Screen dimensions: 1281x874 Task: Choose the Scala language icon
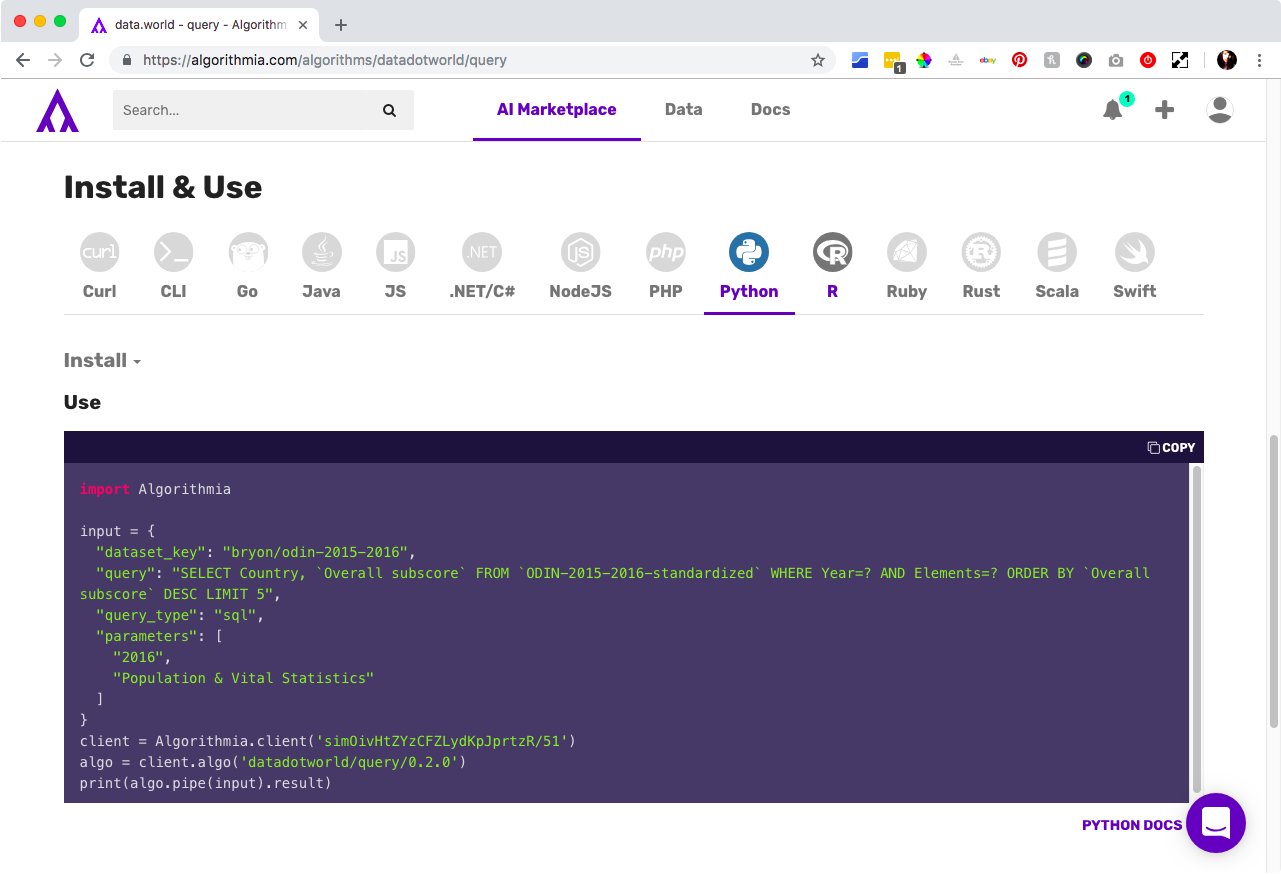coord(1057,252)
